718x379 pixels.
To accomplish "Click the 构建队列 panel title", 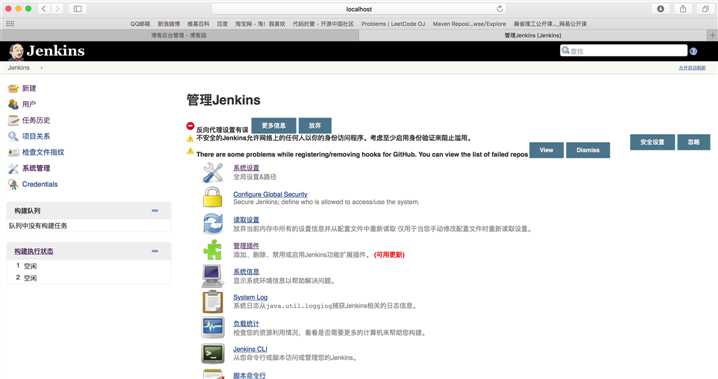I will click(27, 211).
